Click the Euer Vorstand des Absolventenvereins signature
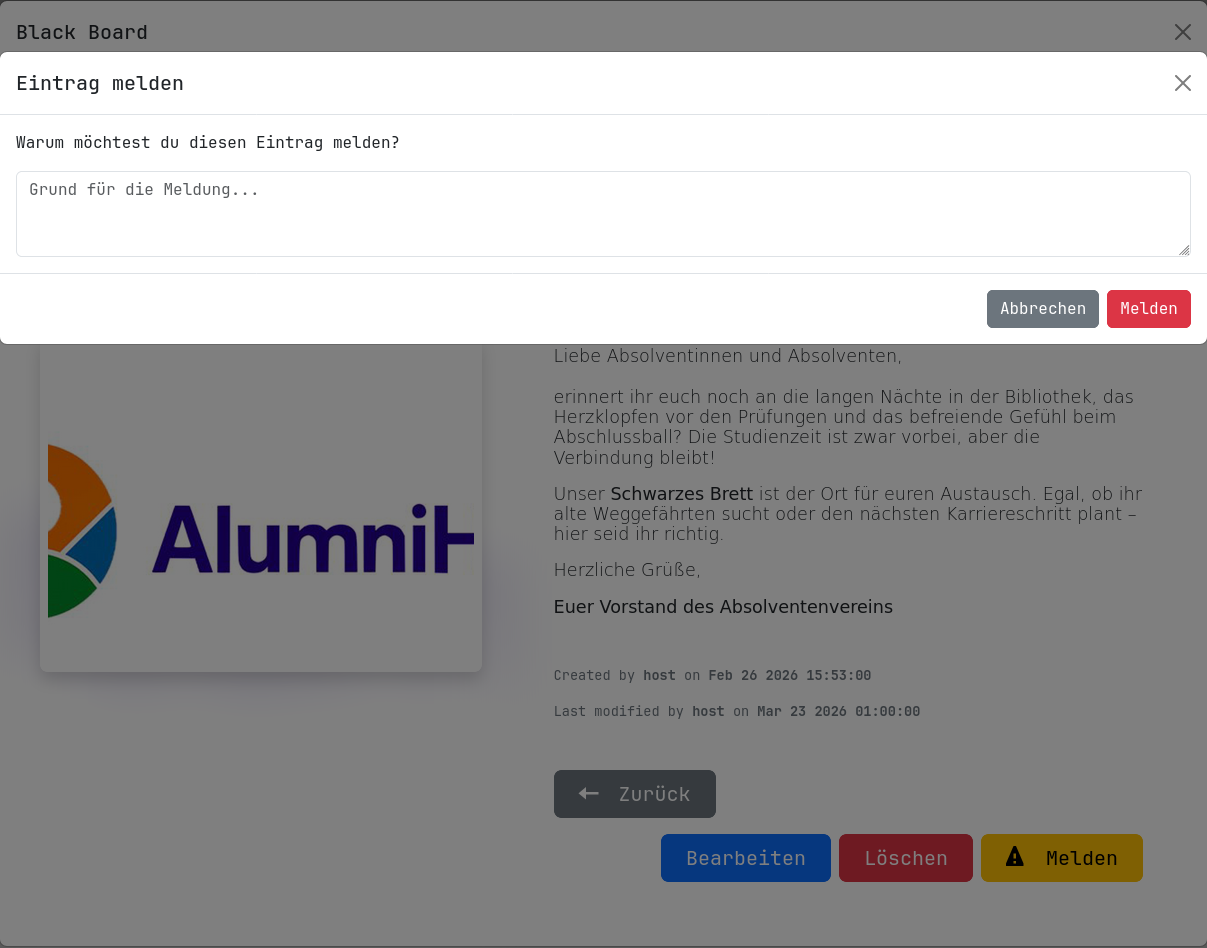The image size is (1207, 948). 723,607
